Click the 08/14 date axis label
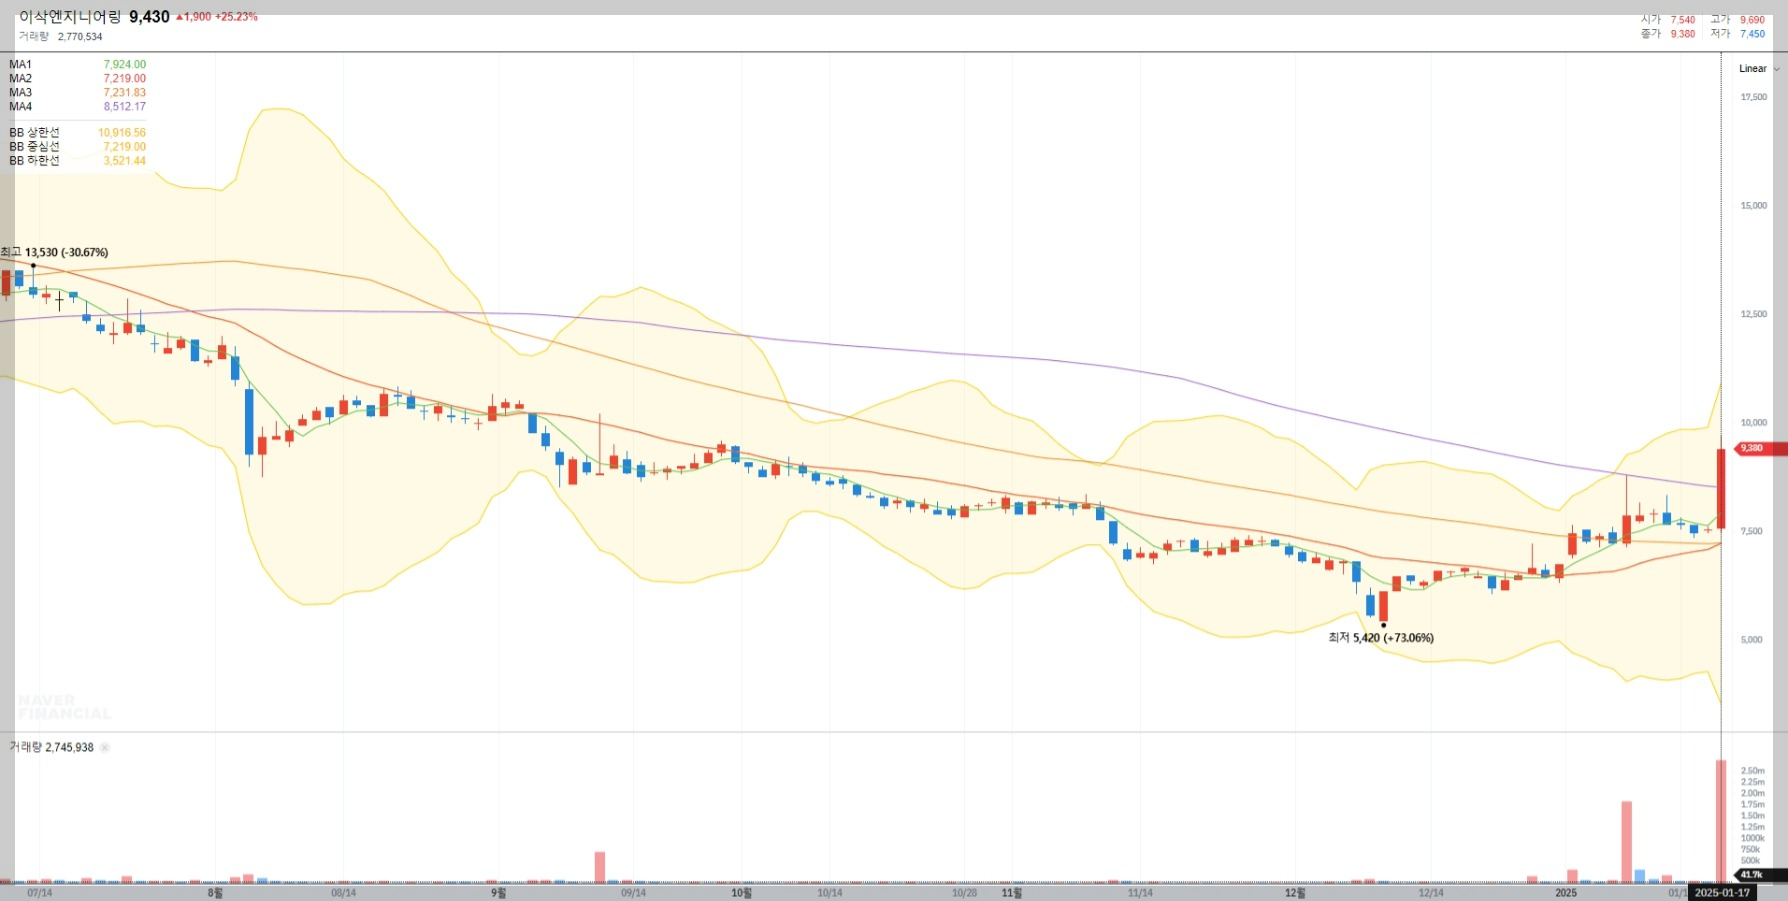This screenshot has width=1788, height=901. click(343, 893)
